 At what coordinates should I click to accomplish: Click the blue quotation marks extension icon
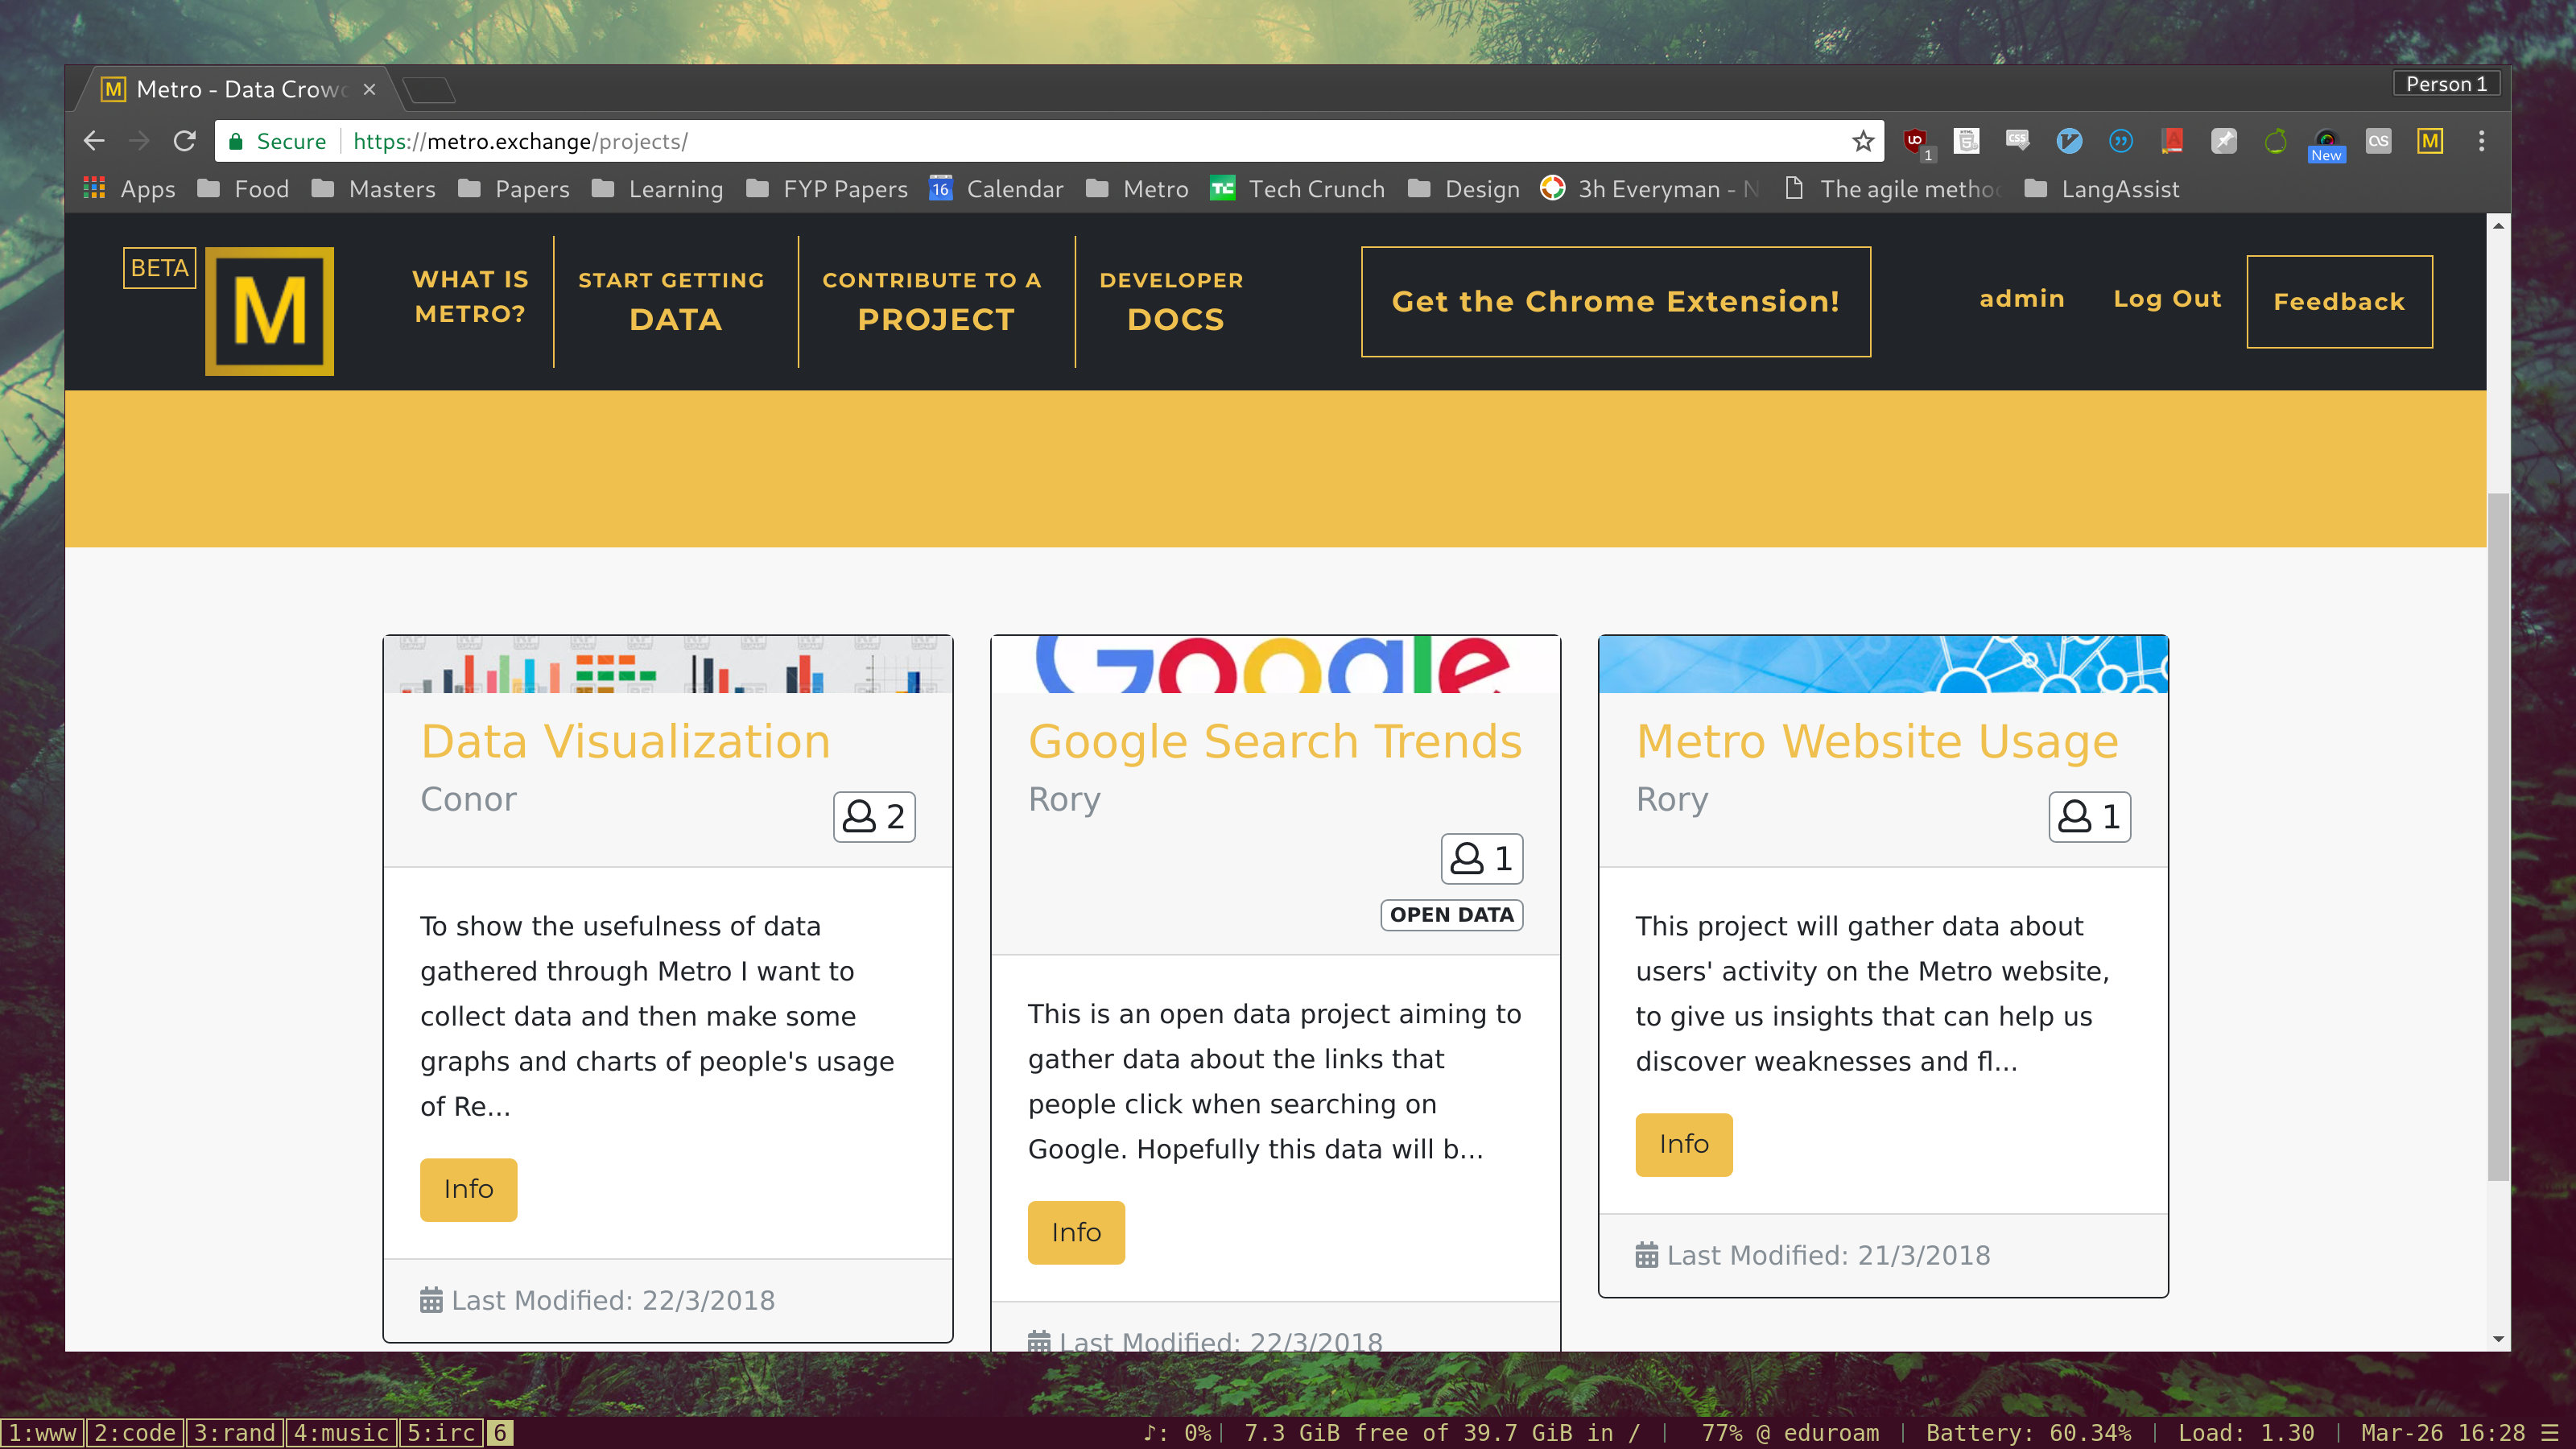(2121, 141)
